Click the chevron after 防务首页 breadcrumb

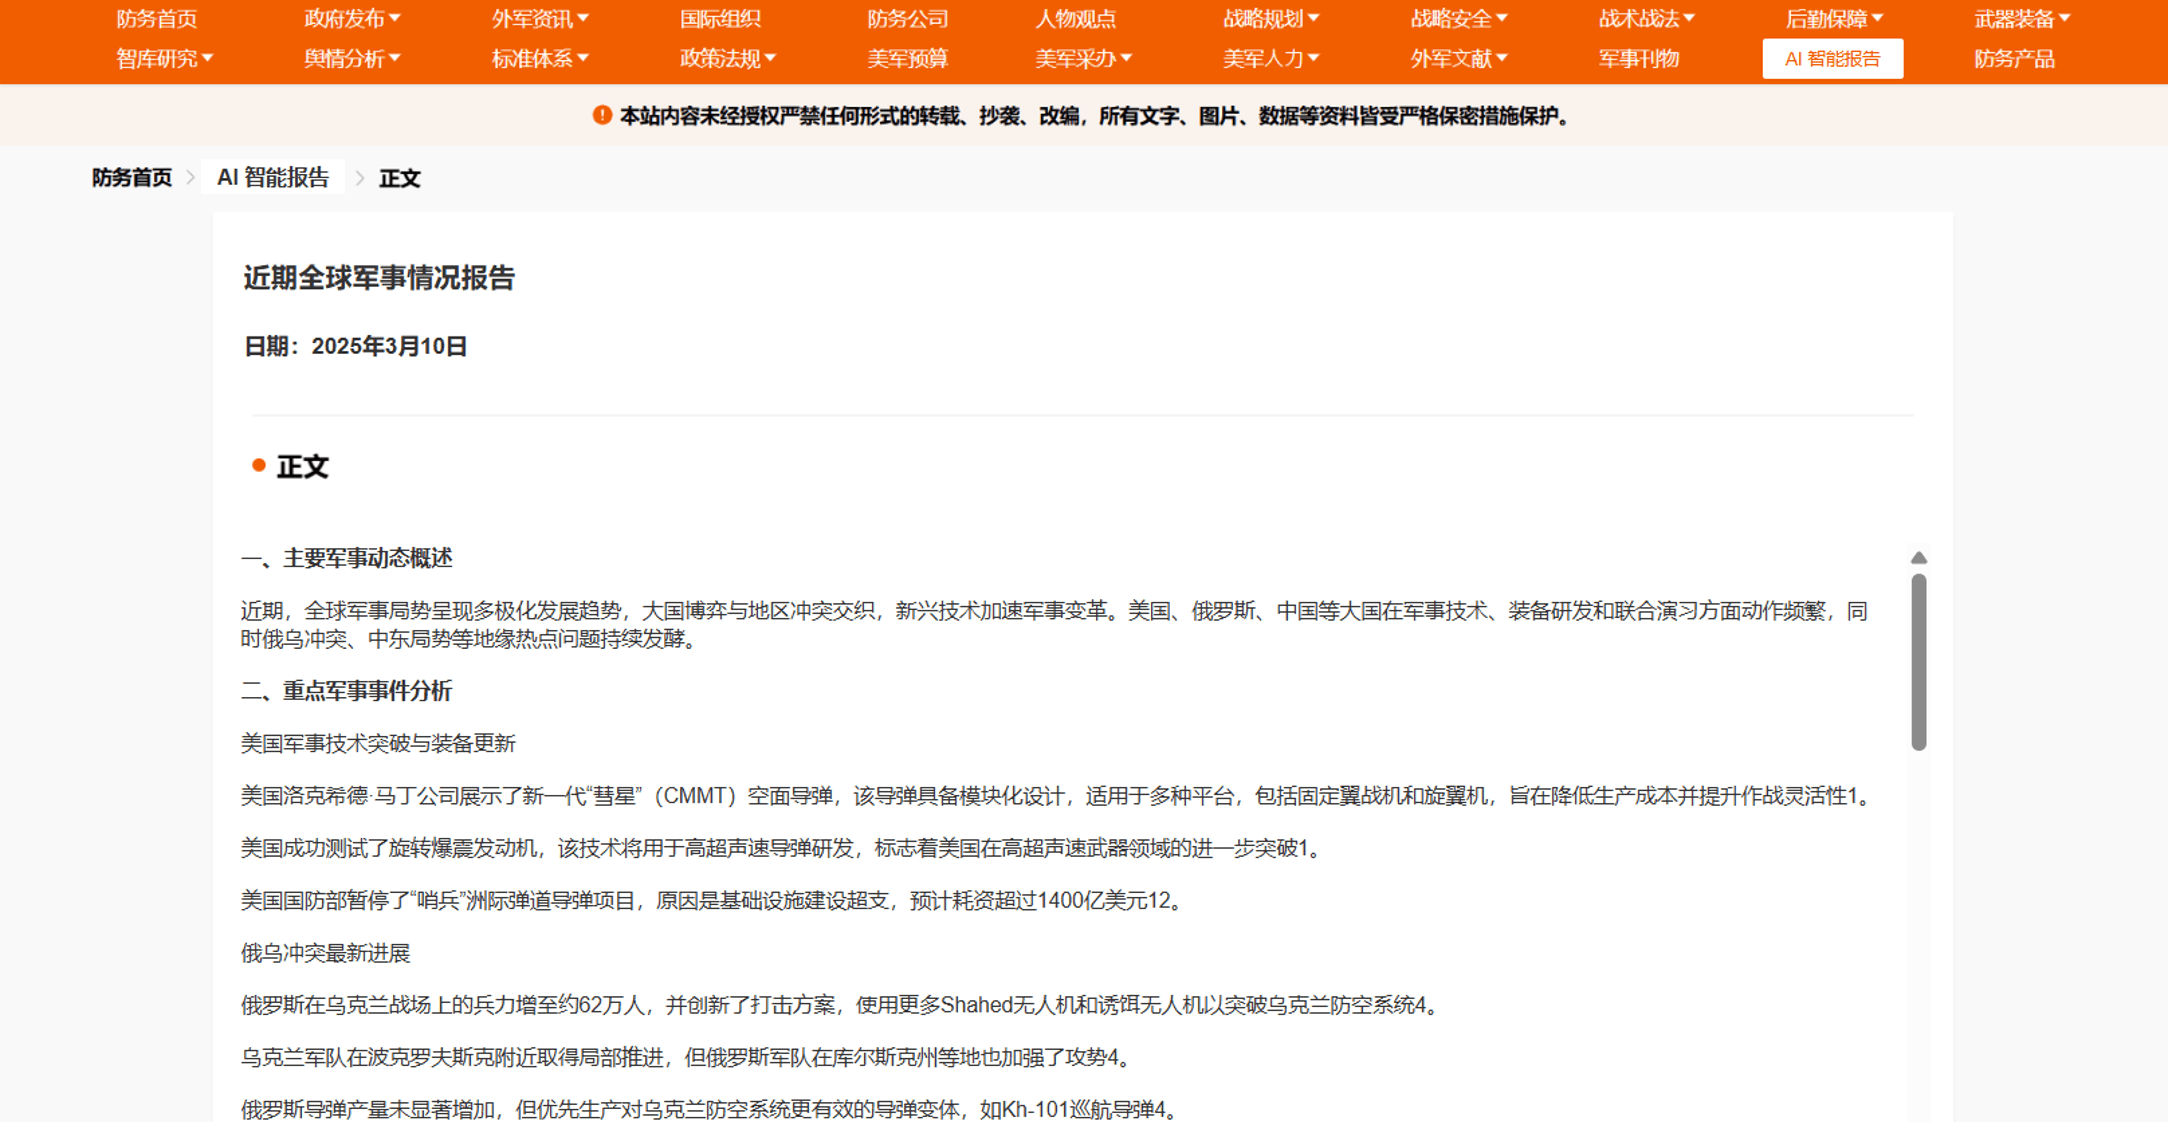pos(191,178)
